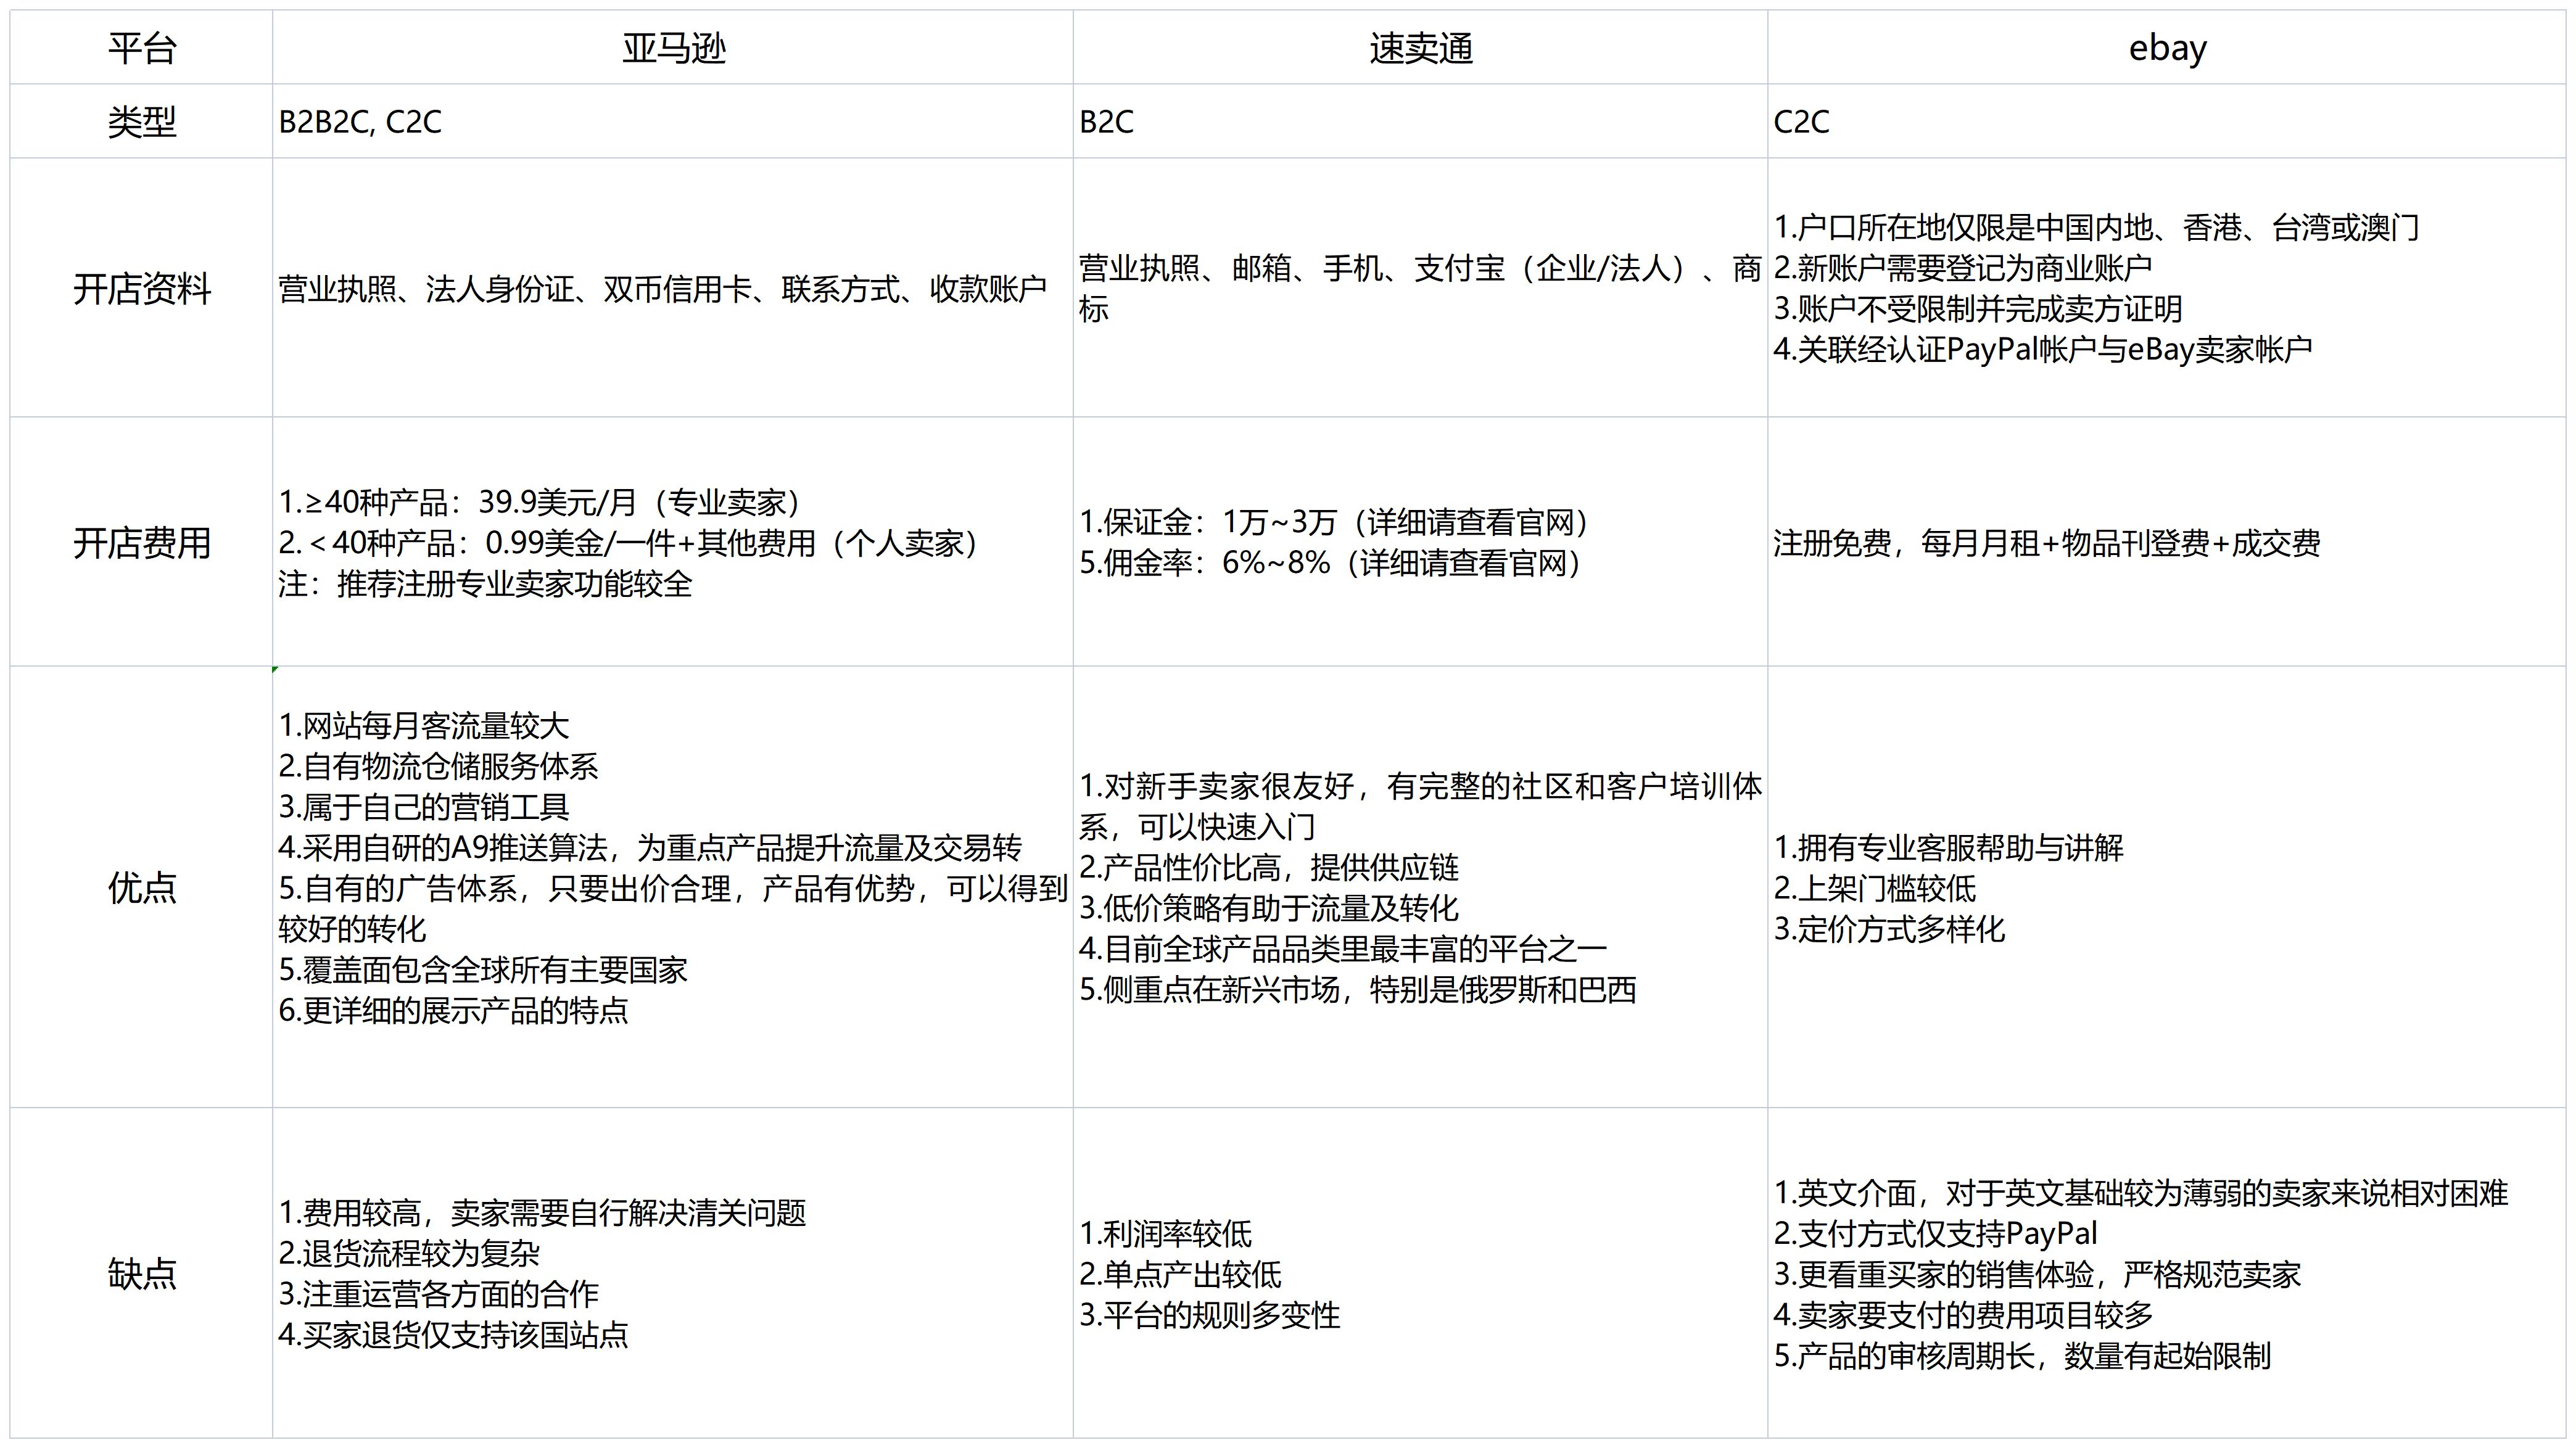The height and width of the screenshot is (1448, 2576).
Task: Click the ebay column header cell
Action: tap(2166, 47)
